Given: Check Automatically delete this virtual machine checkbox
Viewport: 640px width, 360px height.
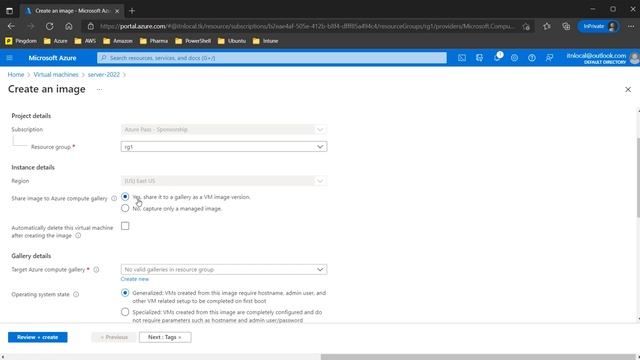Looking at the screenshot, I should (x=125, y=226).
